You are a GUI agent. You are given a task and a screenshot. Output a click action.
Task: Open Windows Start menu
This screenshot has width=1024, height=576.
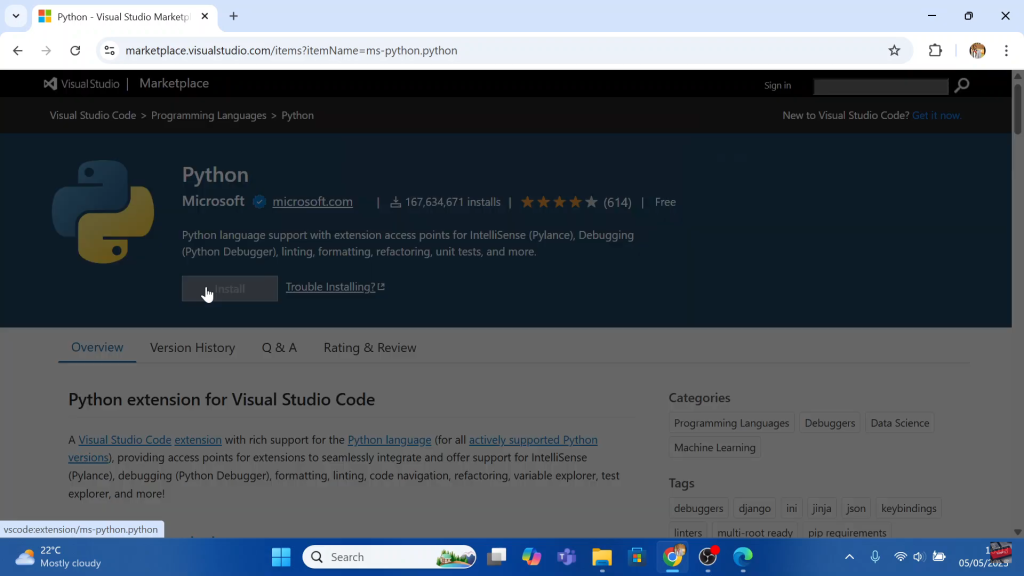[281, 557]
